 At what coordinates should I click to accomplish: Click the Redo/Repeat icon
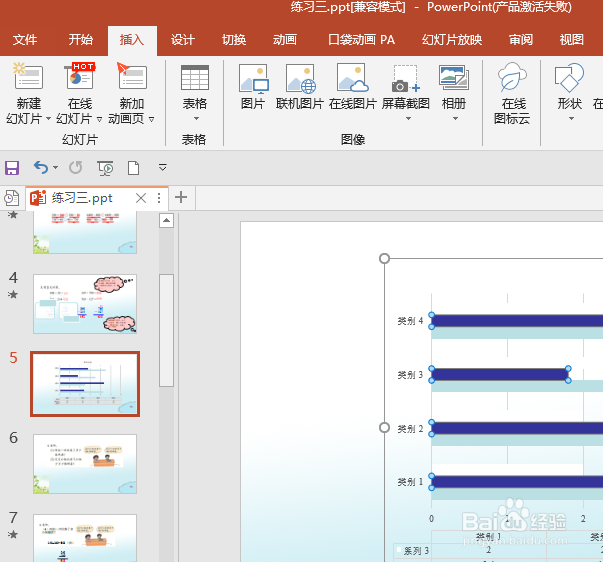[75, 167]
